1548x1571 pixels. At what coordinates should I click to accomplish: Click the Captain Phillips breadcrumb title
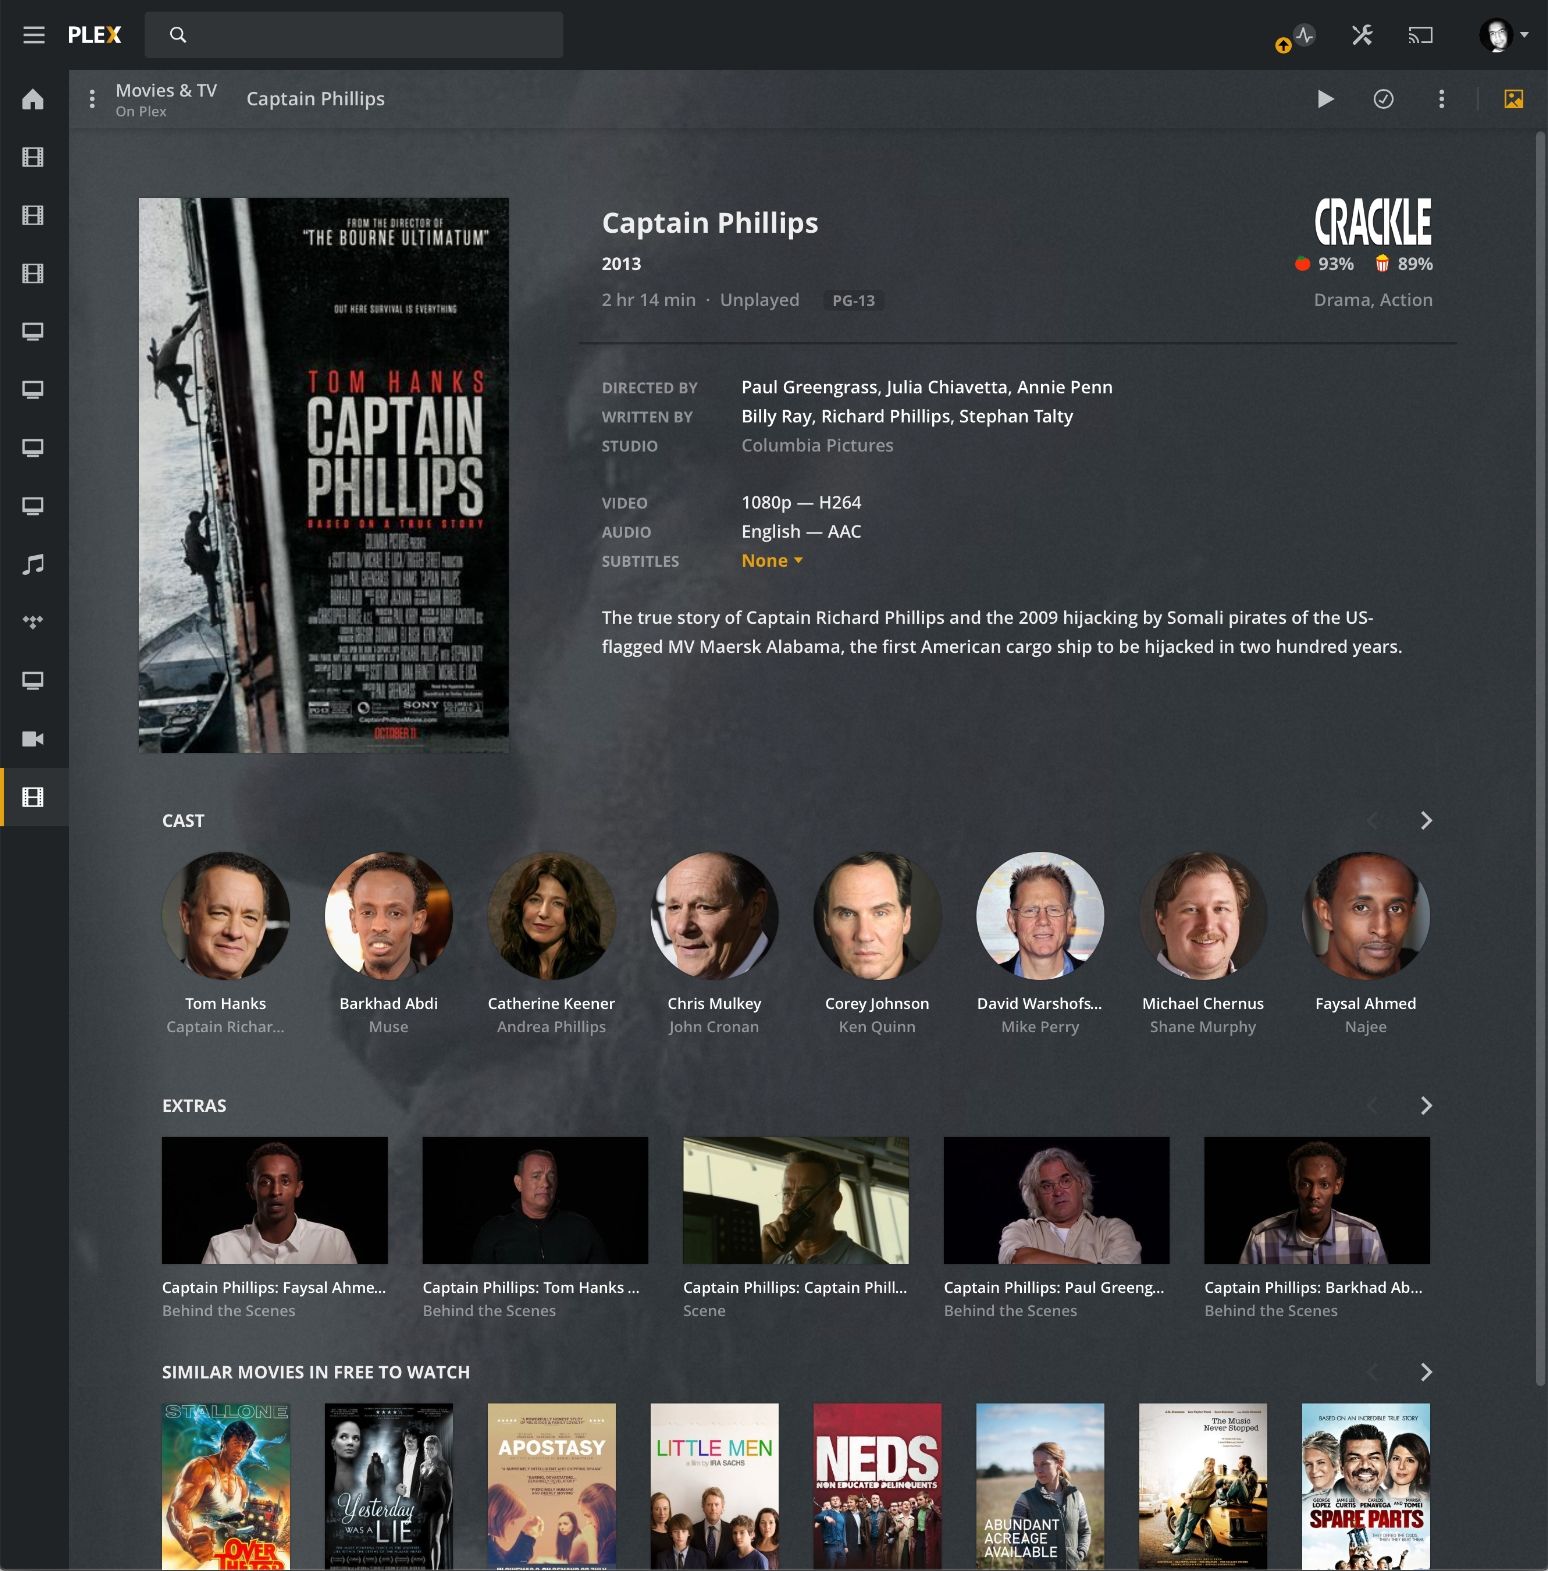(x=316, y=99)
